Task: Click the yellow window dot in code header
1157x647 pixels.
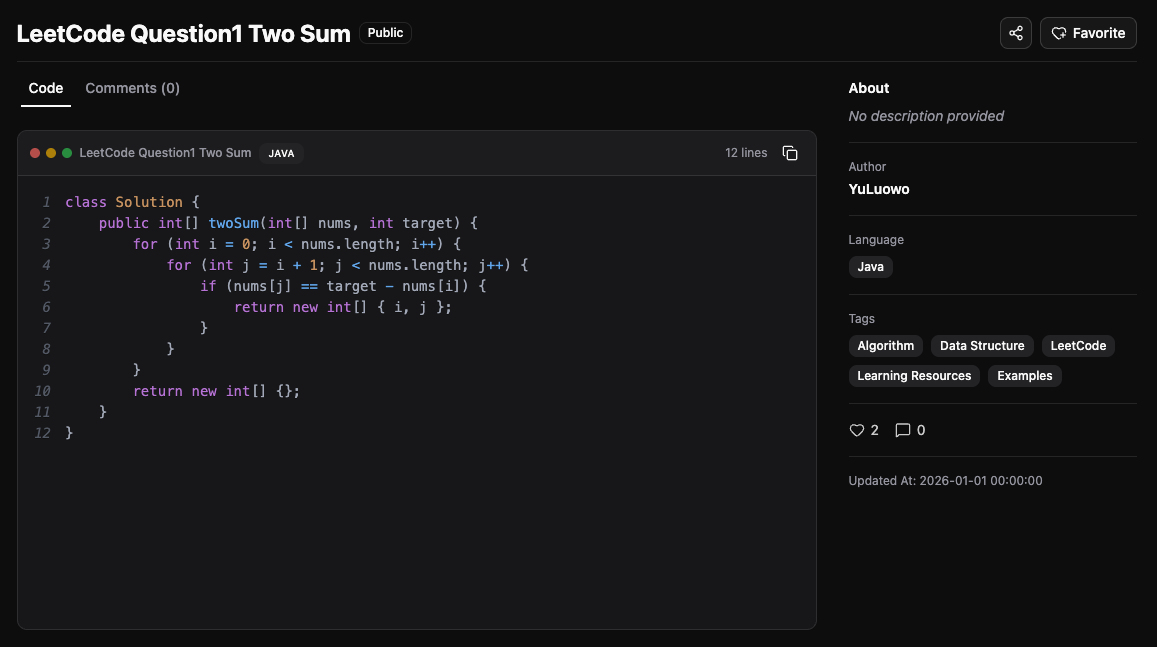Action: [x=51, y=153]
